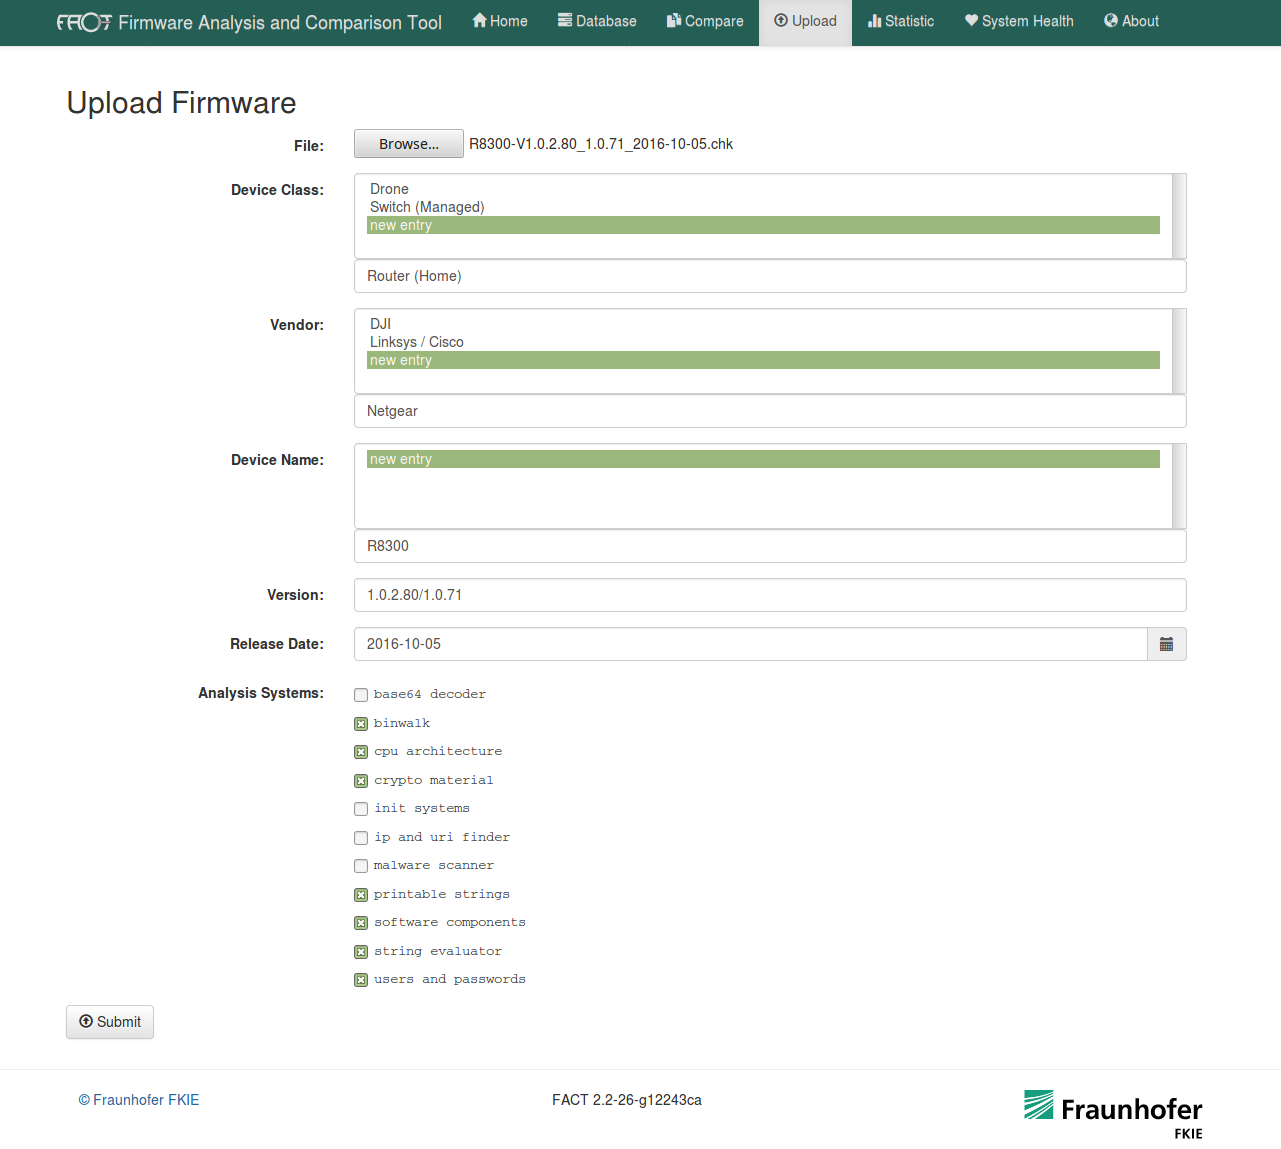Enable the ip and uri finder checkbox
This screenshot has width=1281, height=1149.
coord(361,838)
